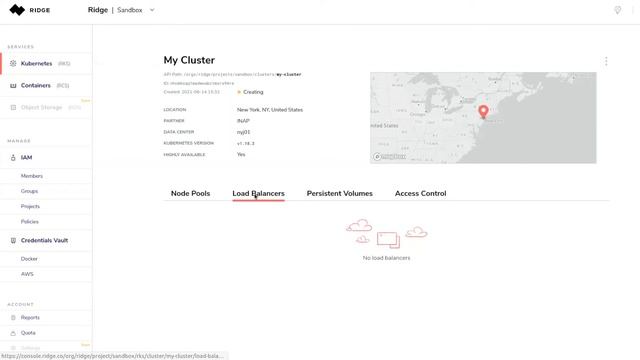Switch to the Node Pools tab
The height and width of the screenshot is (360, 640).
pyautogui.click(x=190, y=193)
